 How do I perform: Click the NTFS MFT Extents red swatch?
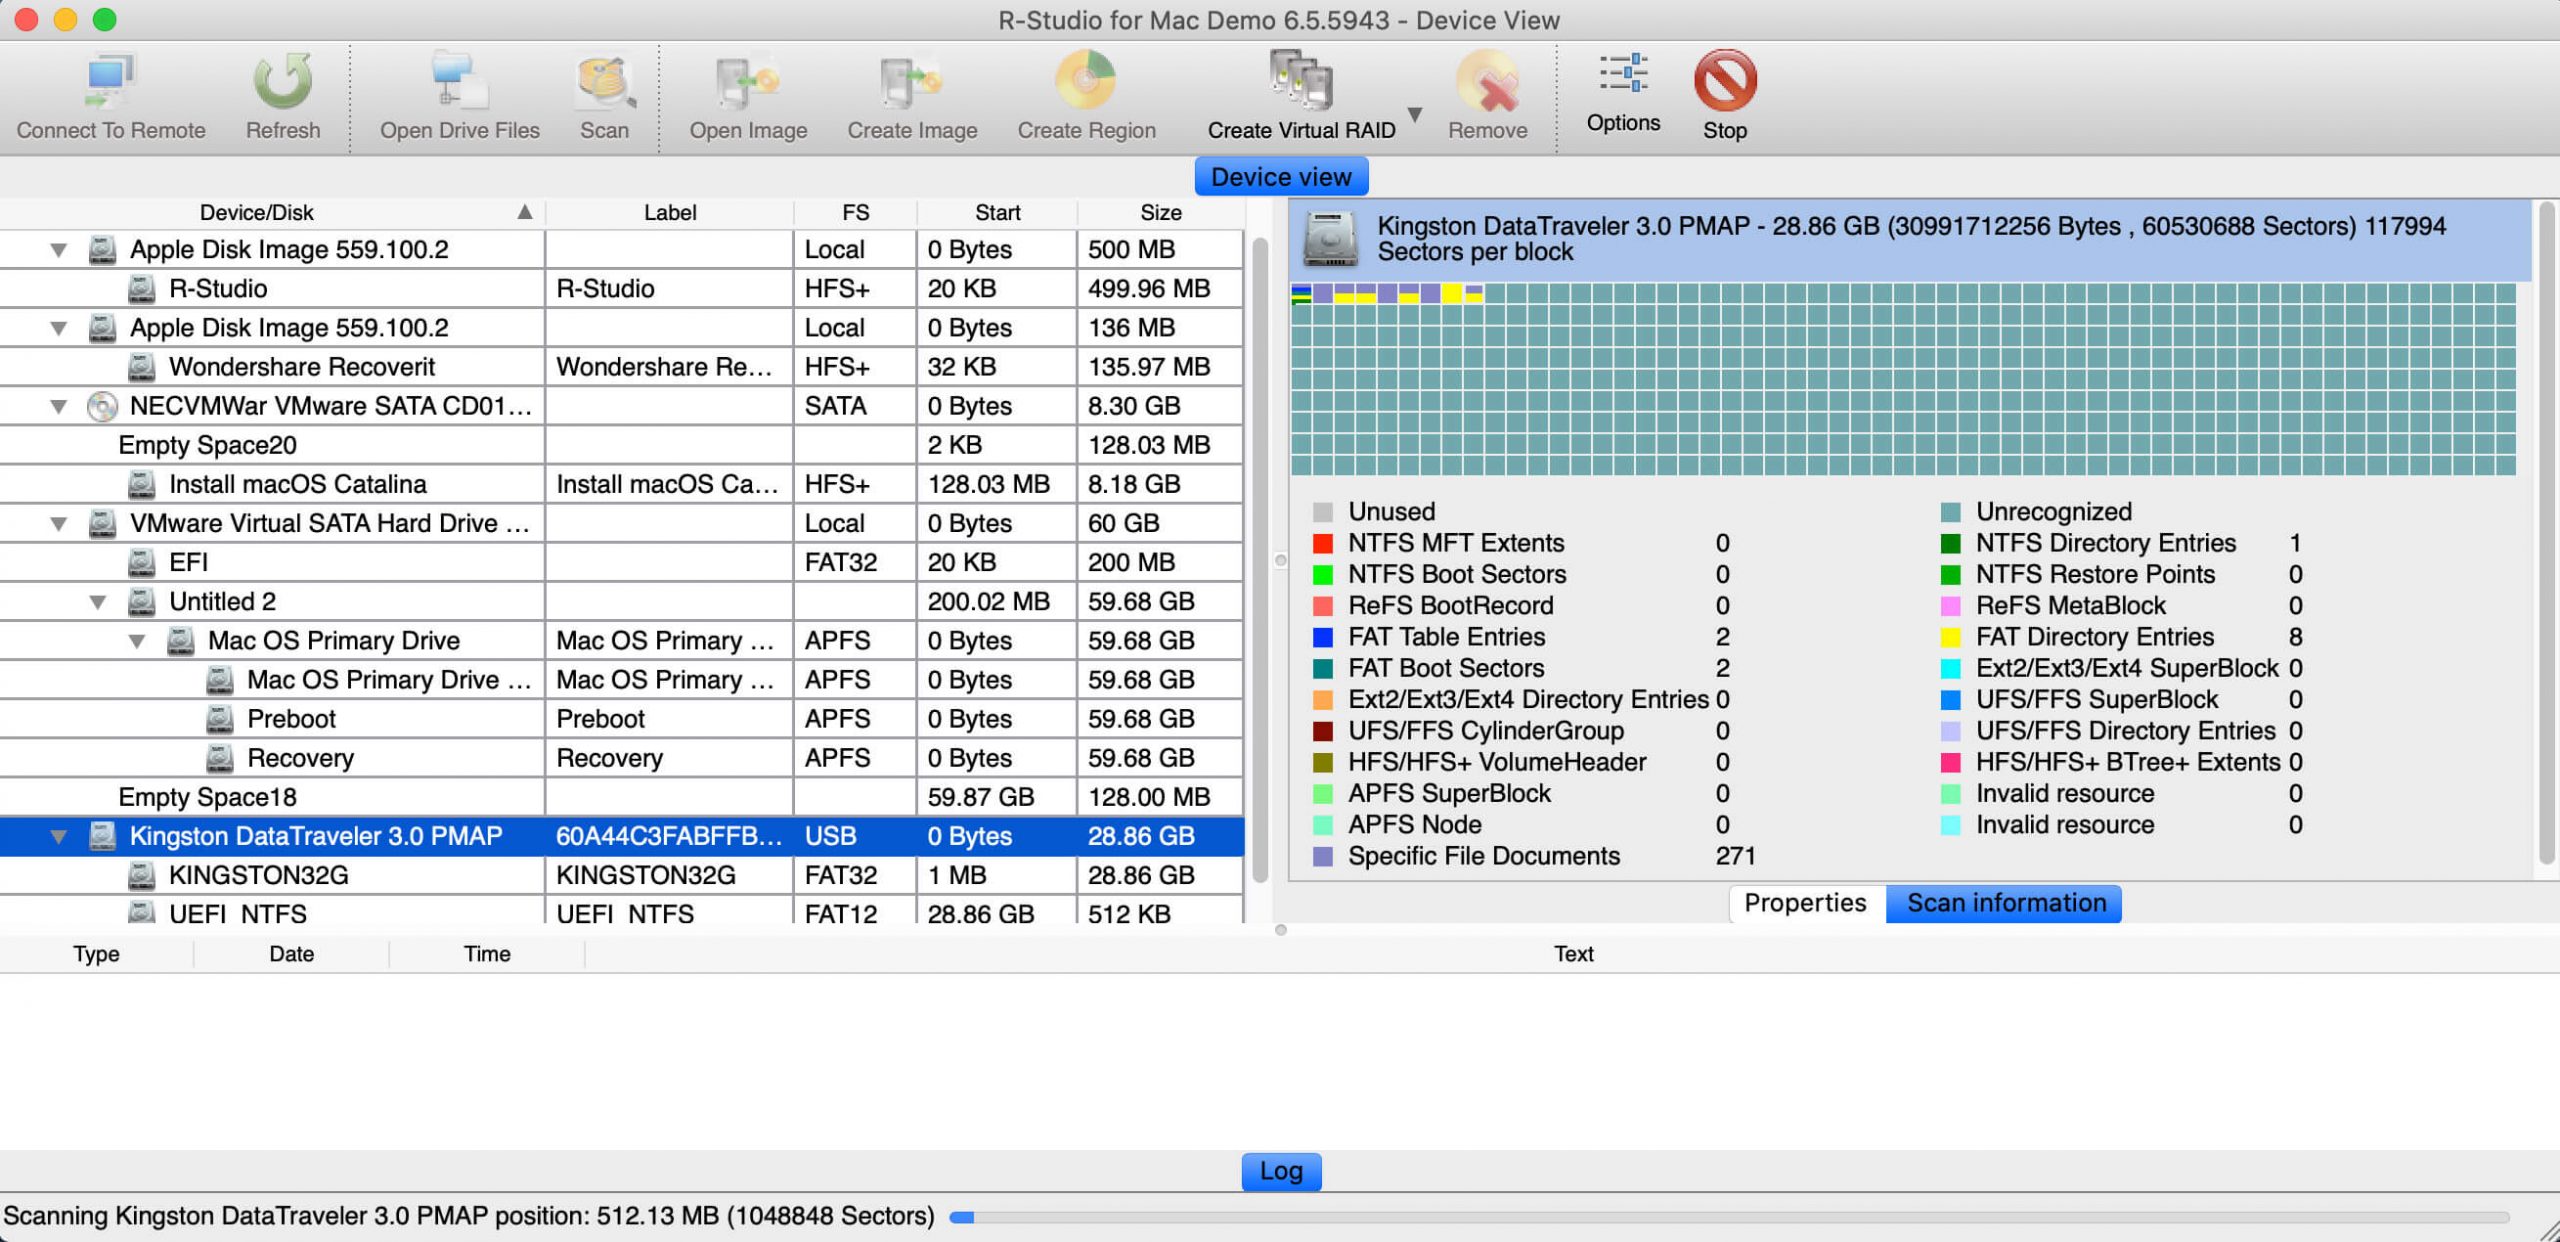[x=1322, y=544]
